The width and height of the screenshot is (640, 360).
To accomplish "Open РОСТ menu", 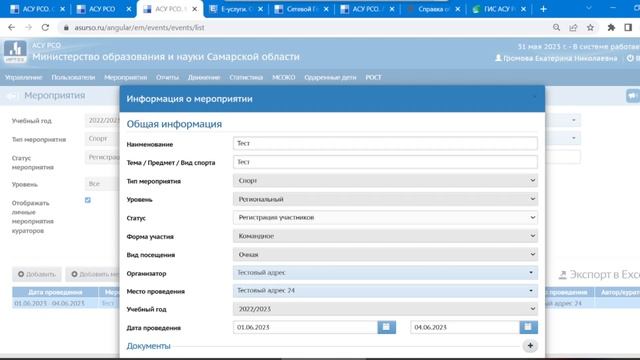I will point(373,77).
